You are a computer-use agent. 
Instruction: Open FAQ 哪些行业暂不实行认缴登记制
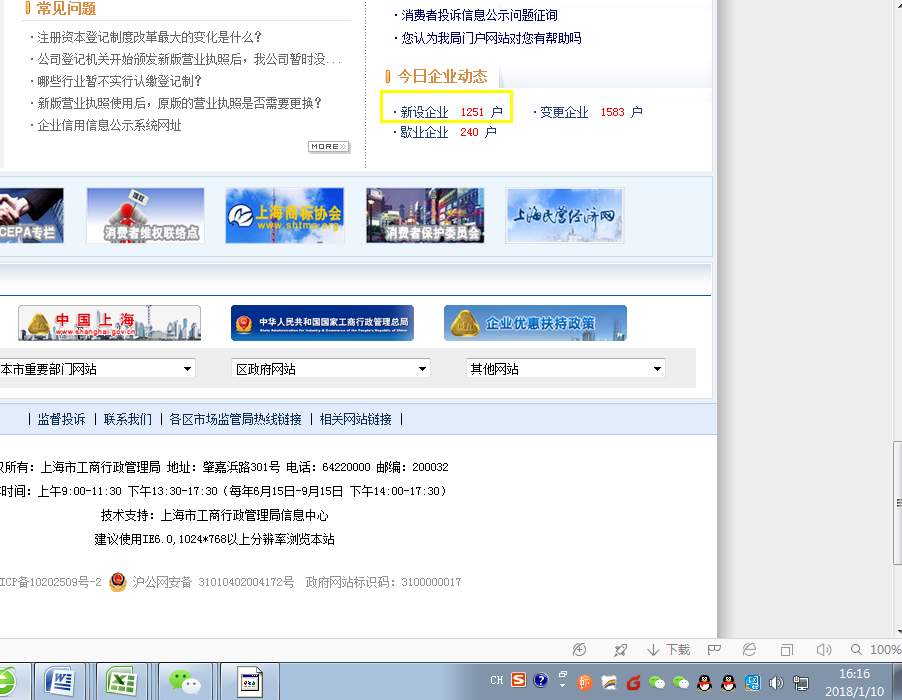120,81
